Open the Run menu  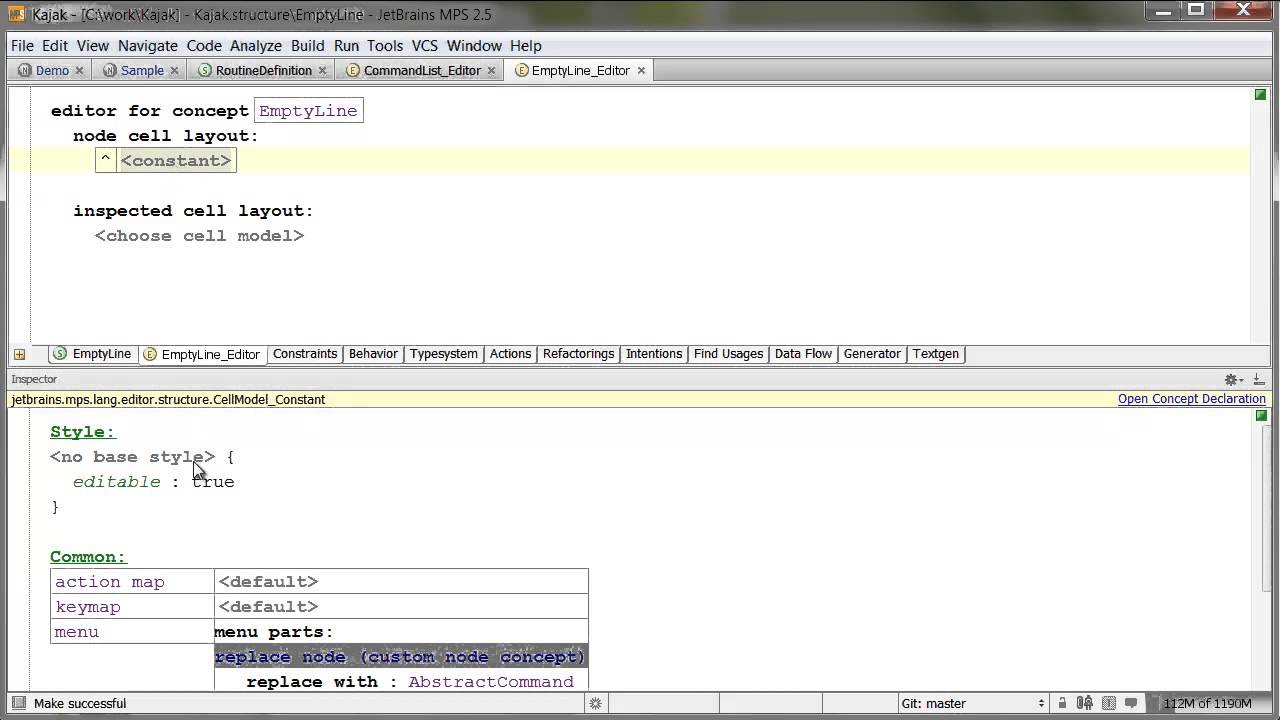point(346,46)
